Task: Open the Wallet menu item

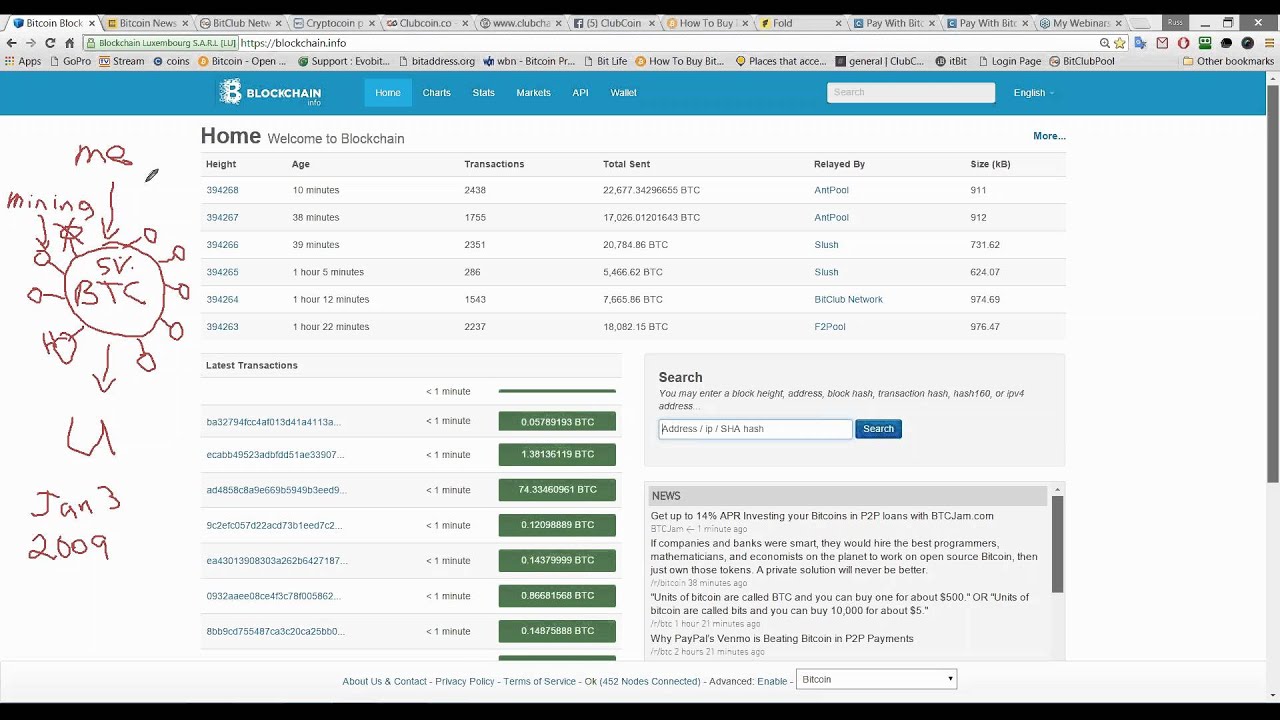Action: click(623, 93)
